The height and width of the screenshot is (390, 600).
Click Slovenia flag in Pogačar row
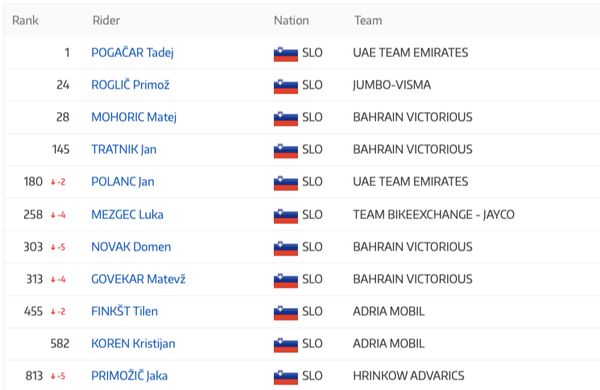(x=285, y=54)
